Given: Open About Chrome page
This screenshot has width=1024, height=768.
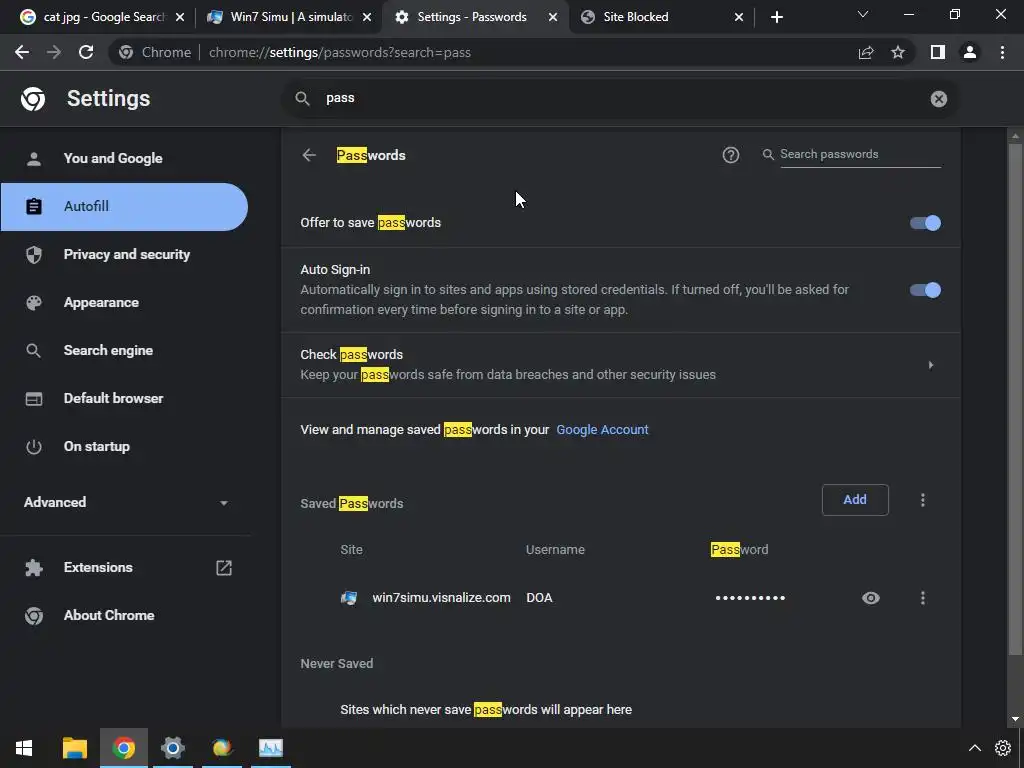Looking at the screenshot, I should click(x=125, y=615).
